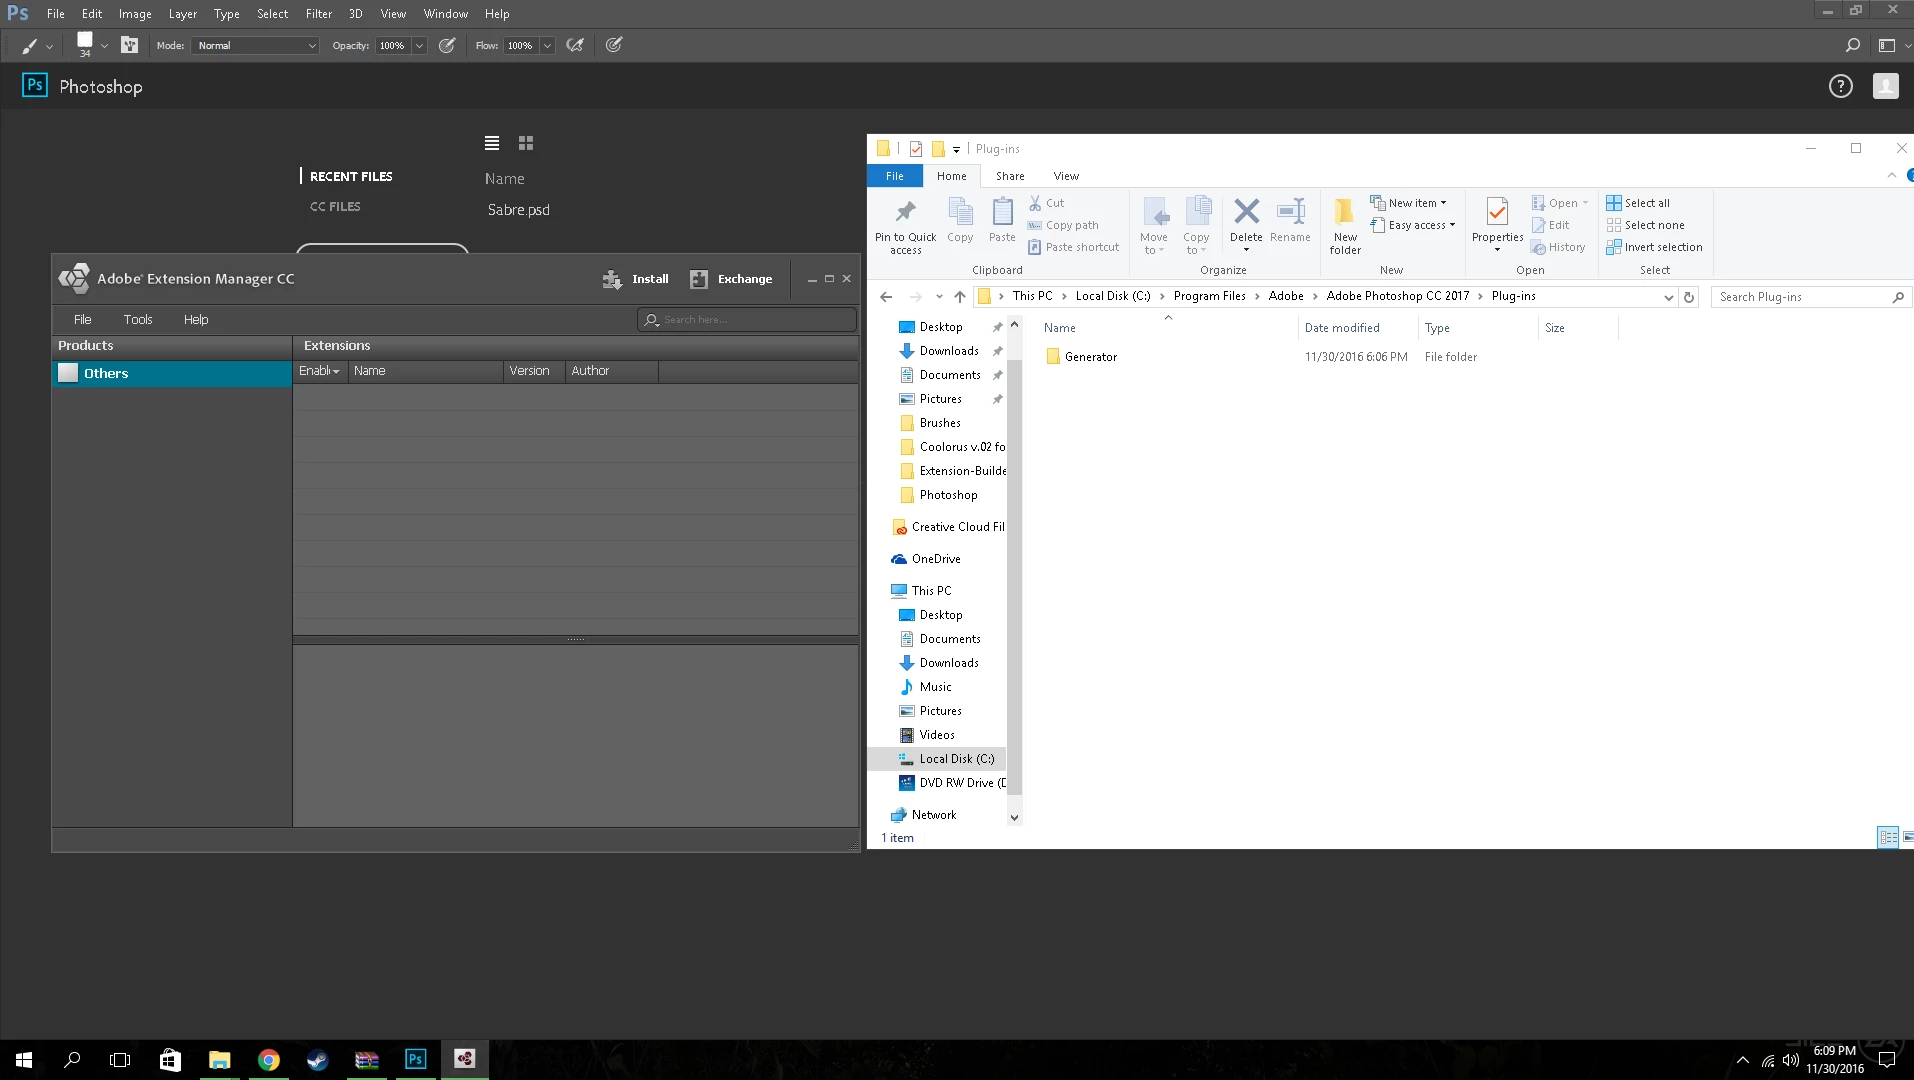This screenshot has height=1080, width=1914.
Task: Open Help menu in Extension Manager
Action: point(196,320)
